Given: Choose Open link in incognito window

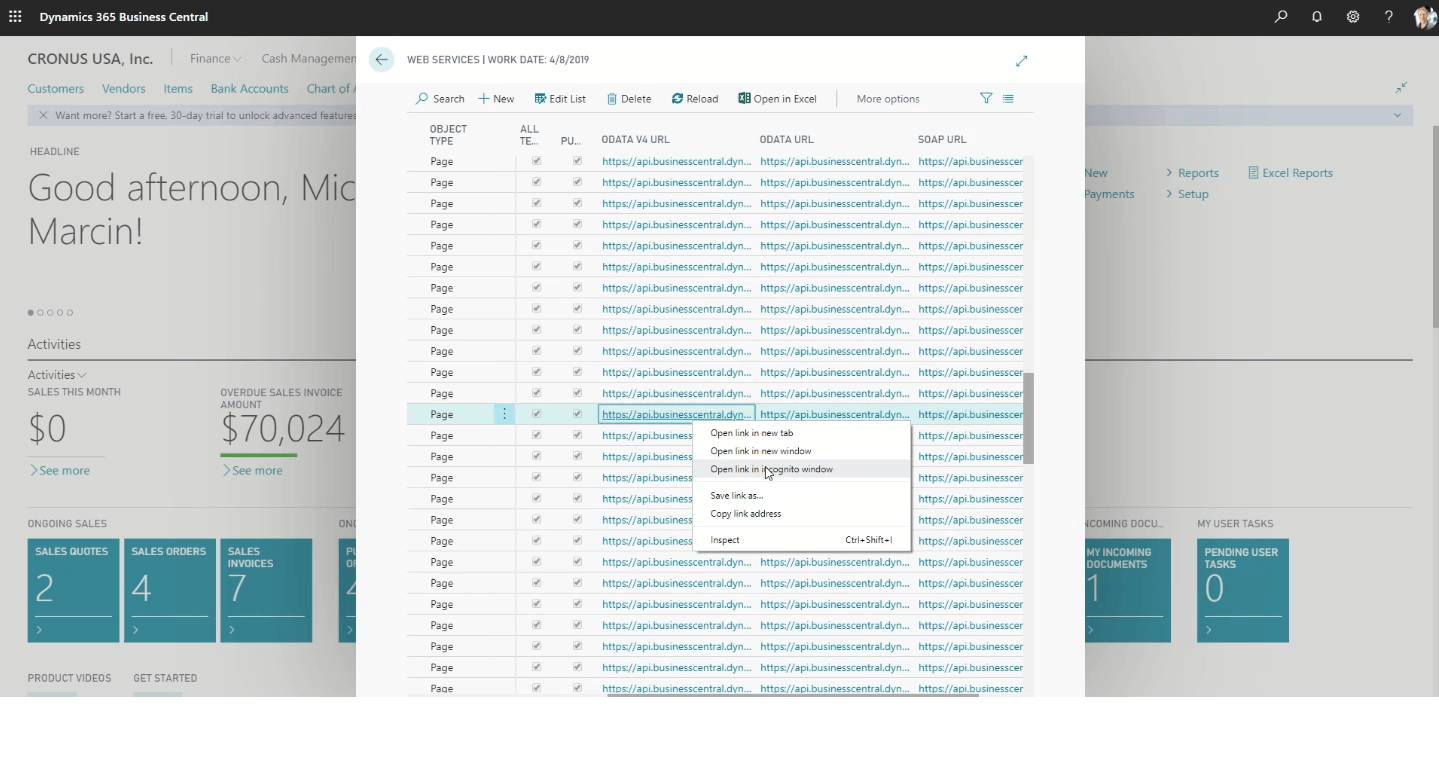Looking at the screenshot, I should tap(802, 469).
